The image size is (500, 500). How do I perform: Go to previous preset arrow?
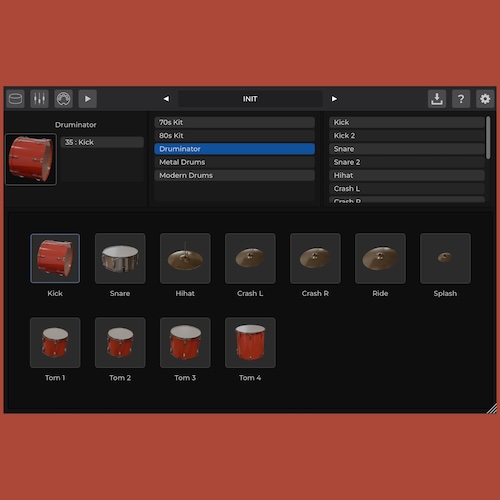click(x=166, y=99)
